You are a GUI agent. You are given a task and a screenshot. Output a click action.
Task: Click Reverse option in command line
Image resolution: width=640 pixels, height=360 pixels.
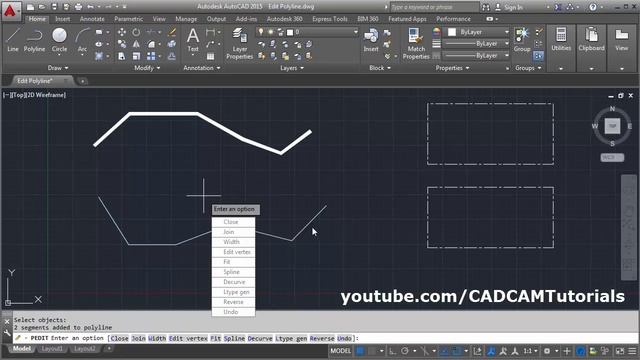point(322,338)
